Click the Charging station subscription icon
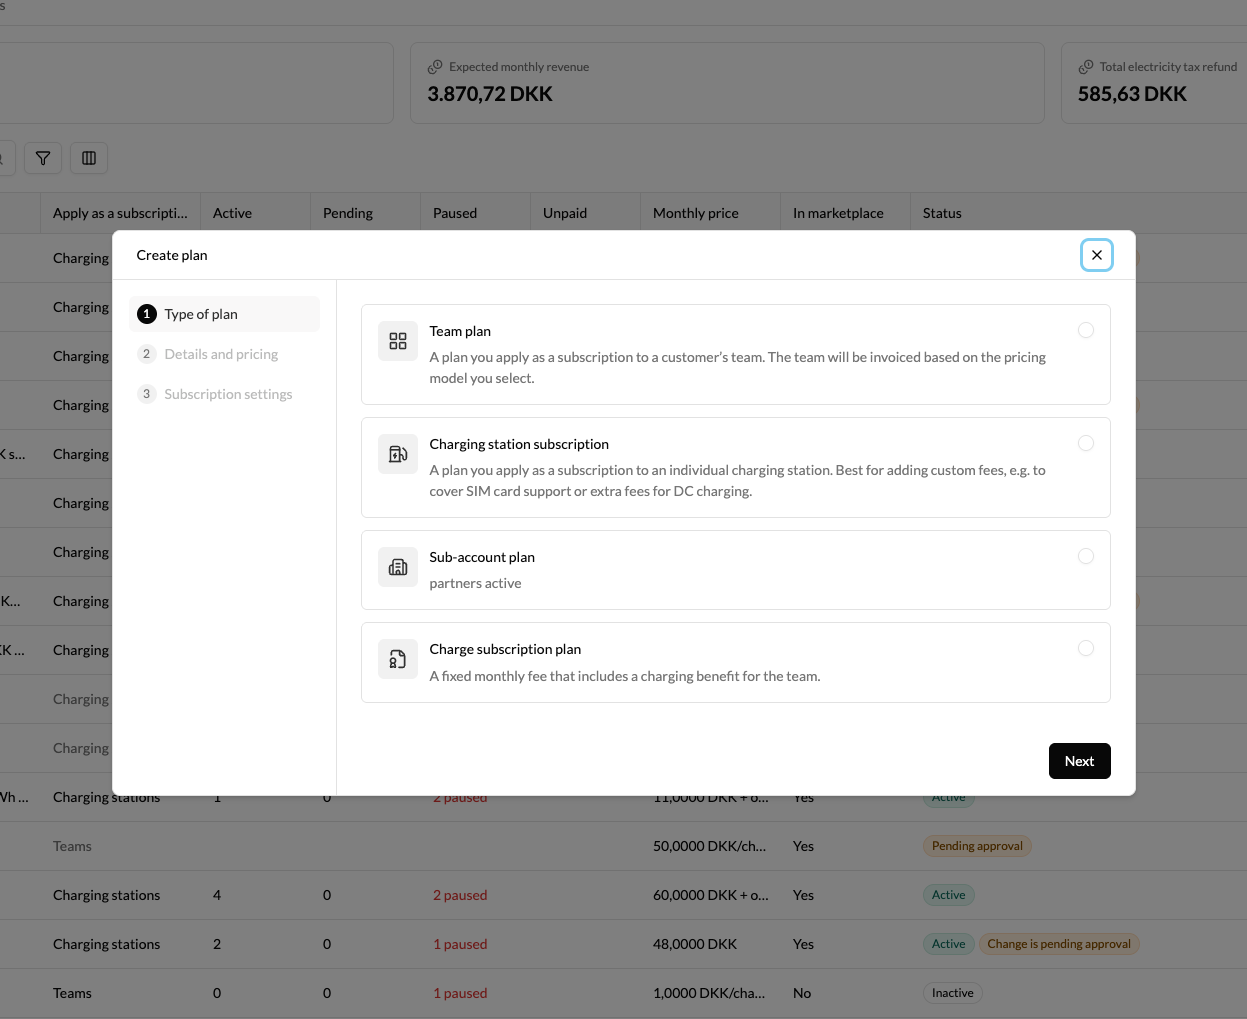This screenshot has height=1019, width=1247. [x=398, y=454]
